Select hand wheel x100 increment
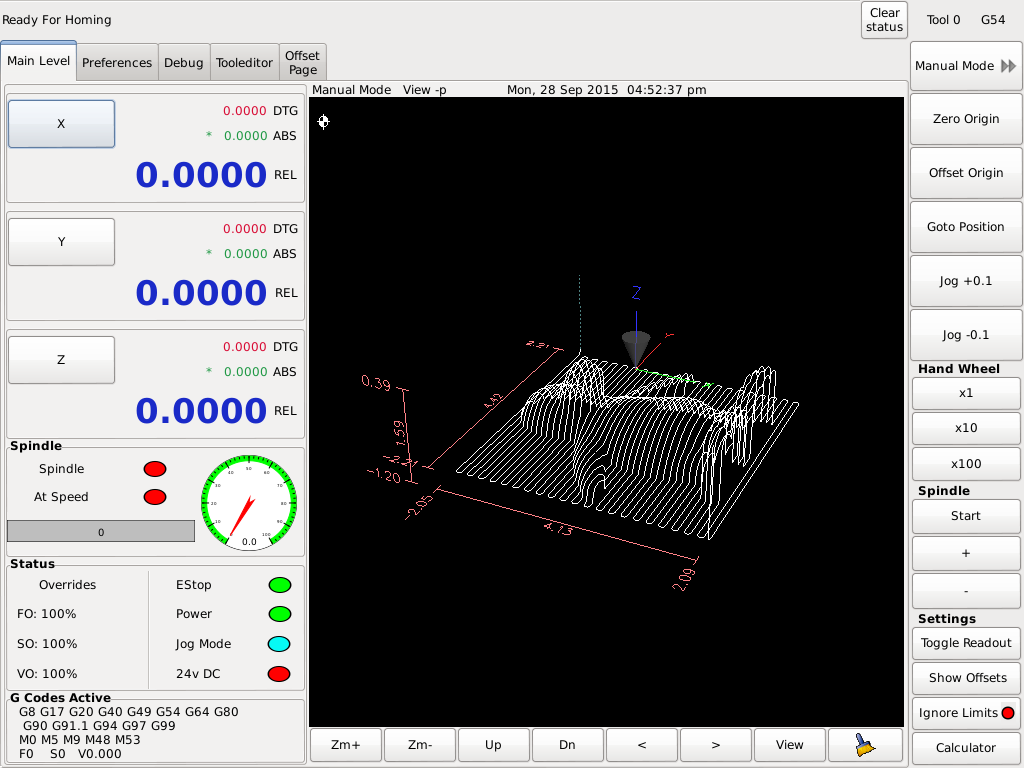Image resolution: width=1024 pixels, height=768 pixels. pyautogui.click(x=967, y=464)
